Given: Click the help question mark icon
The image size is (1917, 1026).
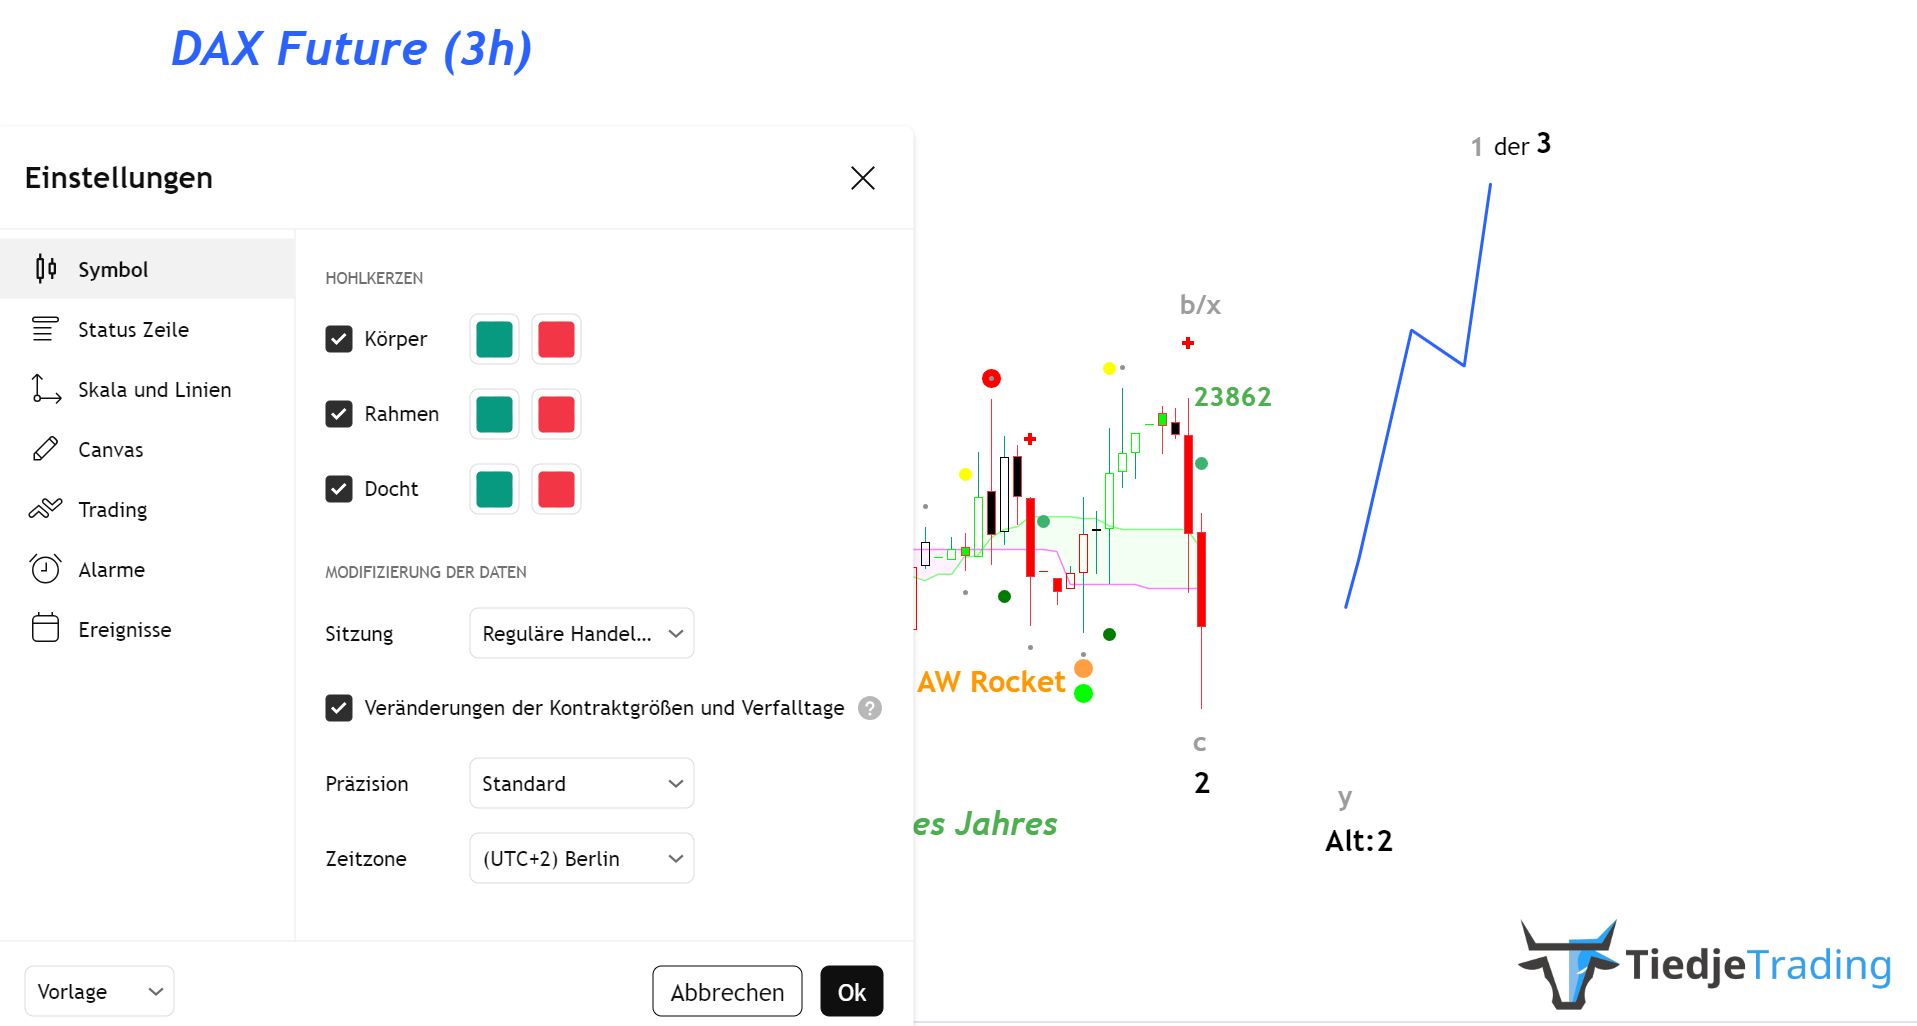Looking at the screenshot, I should click(x=870, y=708).
